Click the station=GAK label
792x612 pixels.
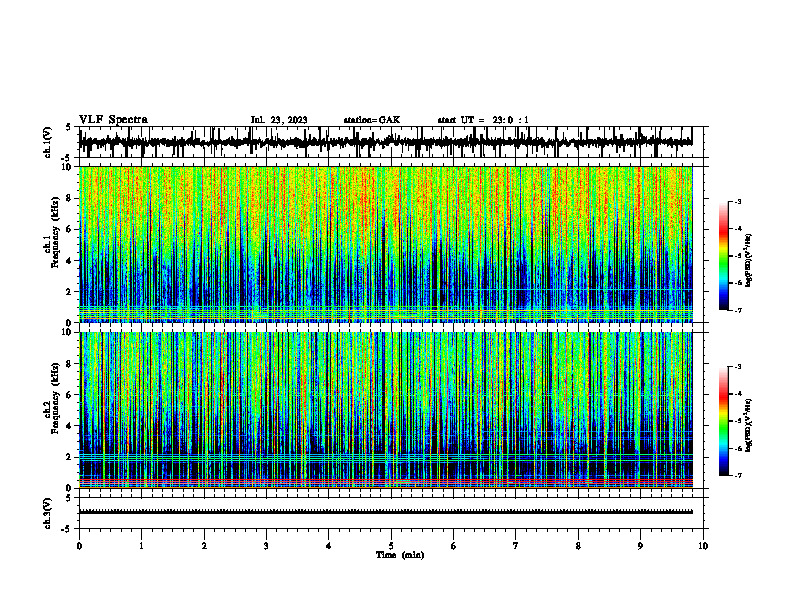click(x=372, y=120)
